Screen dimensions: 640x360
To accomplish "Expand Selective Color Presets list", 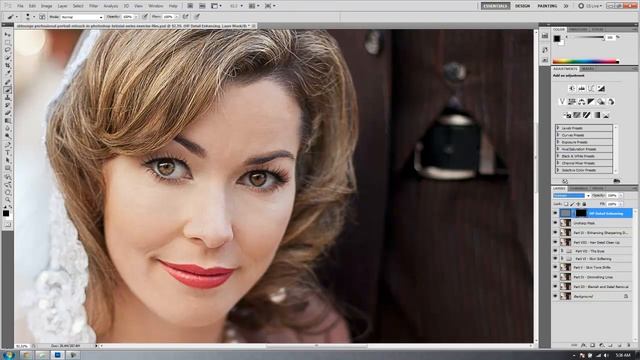I will [558, 170].
